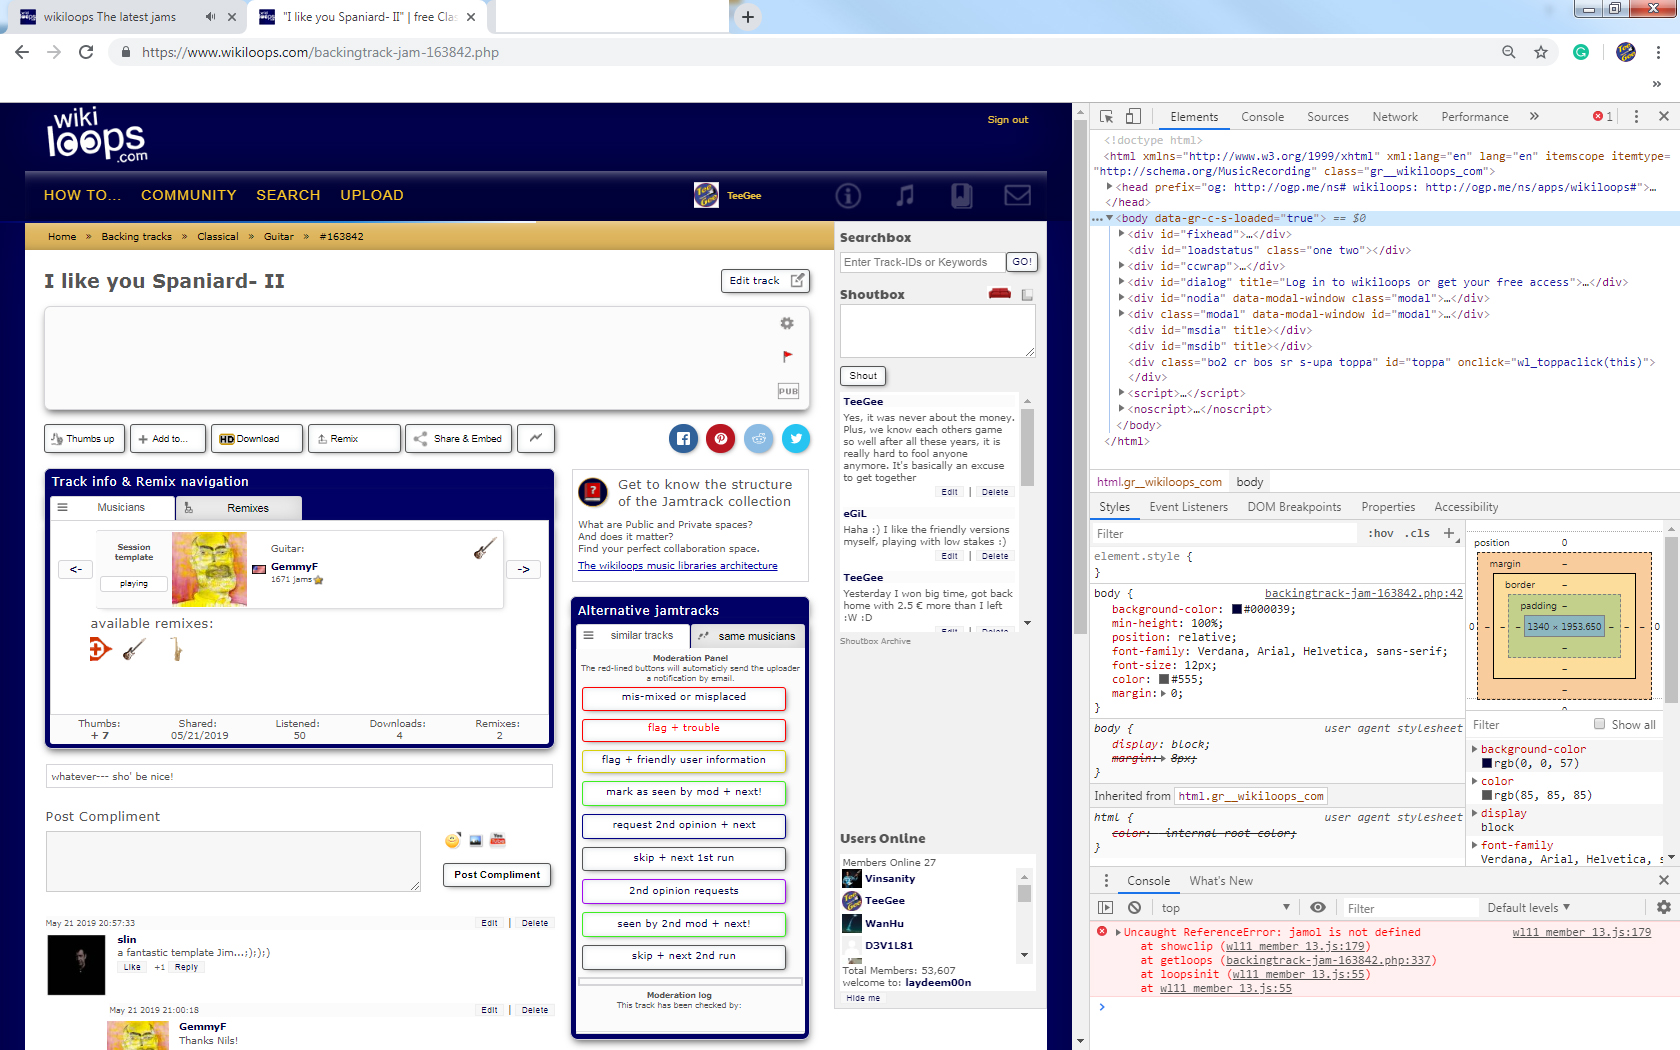Show more DevTools tabs with chevron

click(x=1534, y=117)
